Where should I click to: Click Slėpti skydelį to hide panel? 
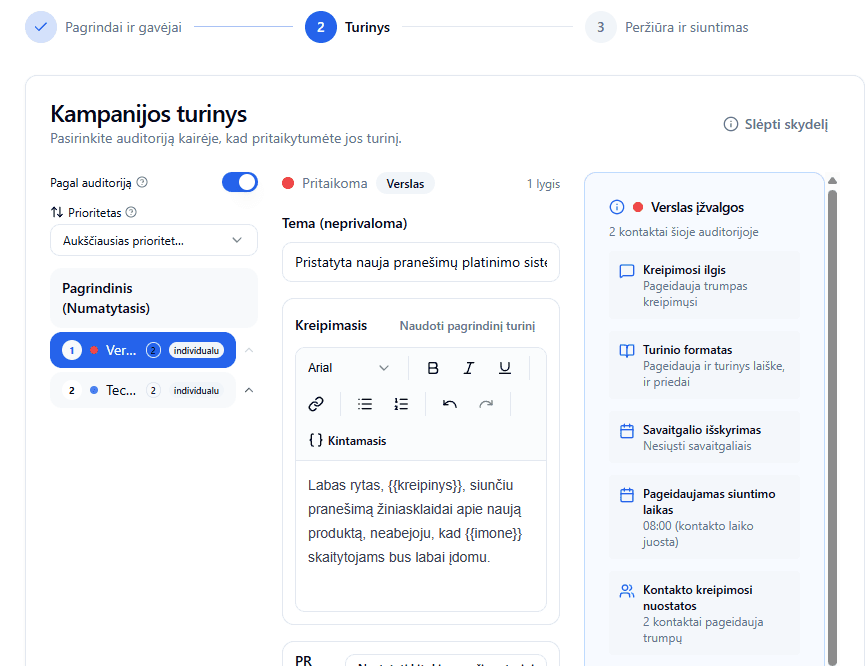pos(776,124)
